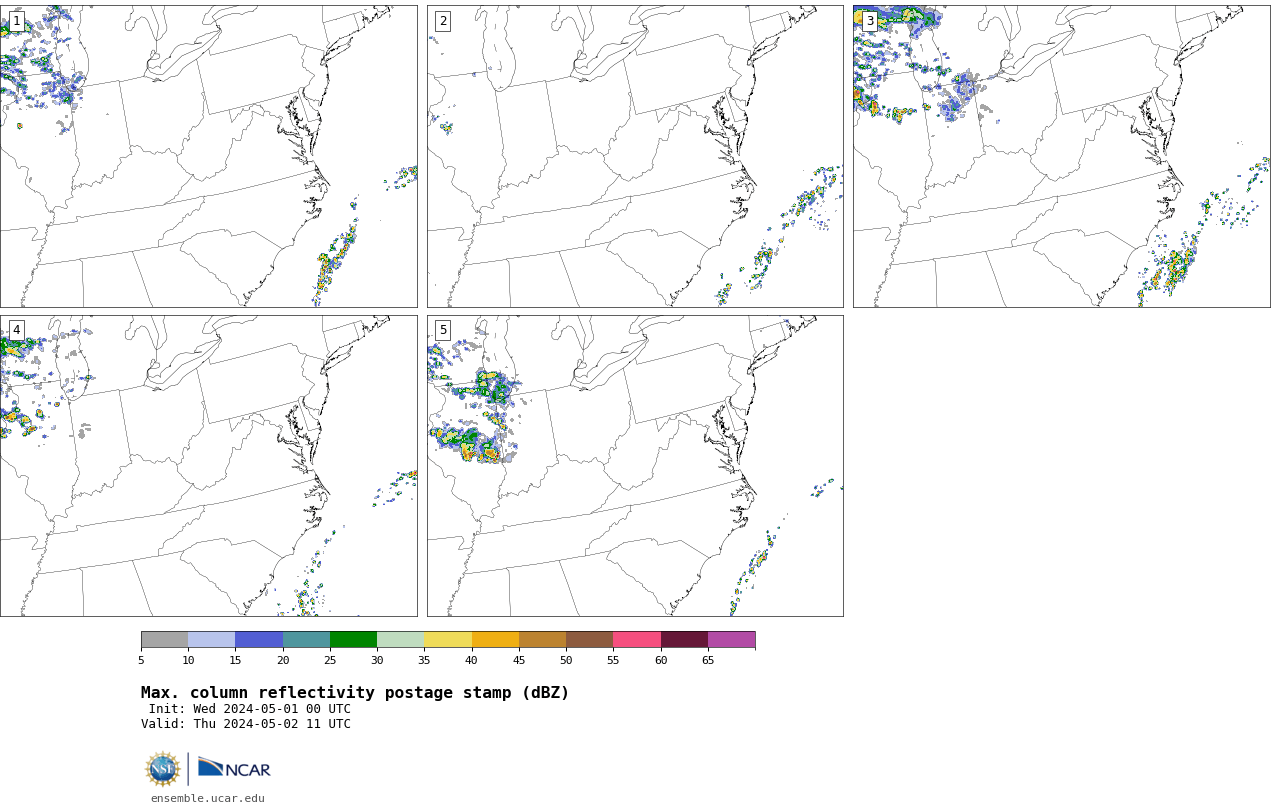Open ensemble member 3 map panel
The height and width of the screenshot is (809, 1280).
pos(1061,156)
